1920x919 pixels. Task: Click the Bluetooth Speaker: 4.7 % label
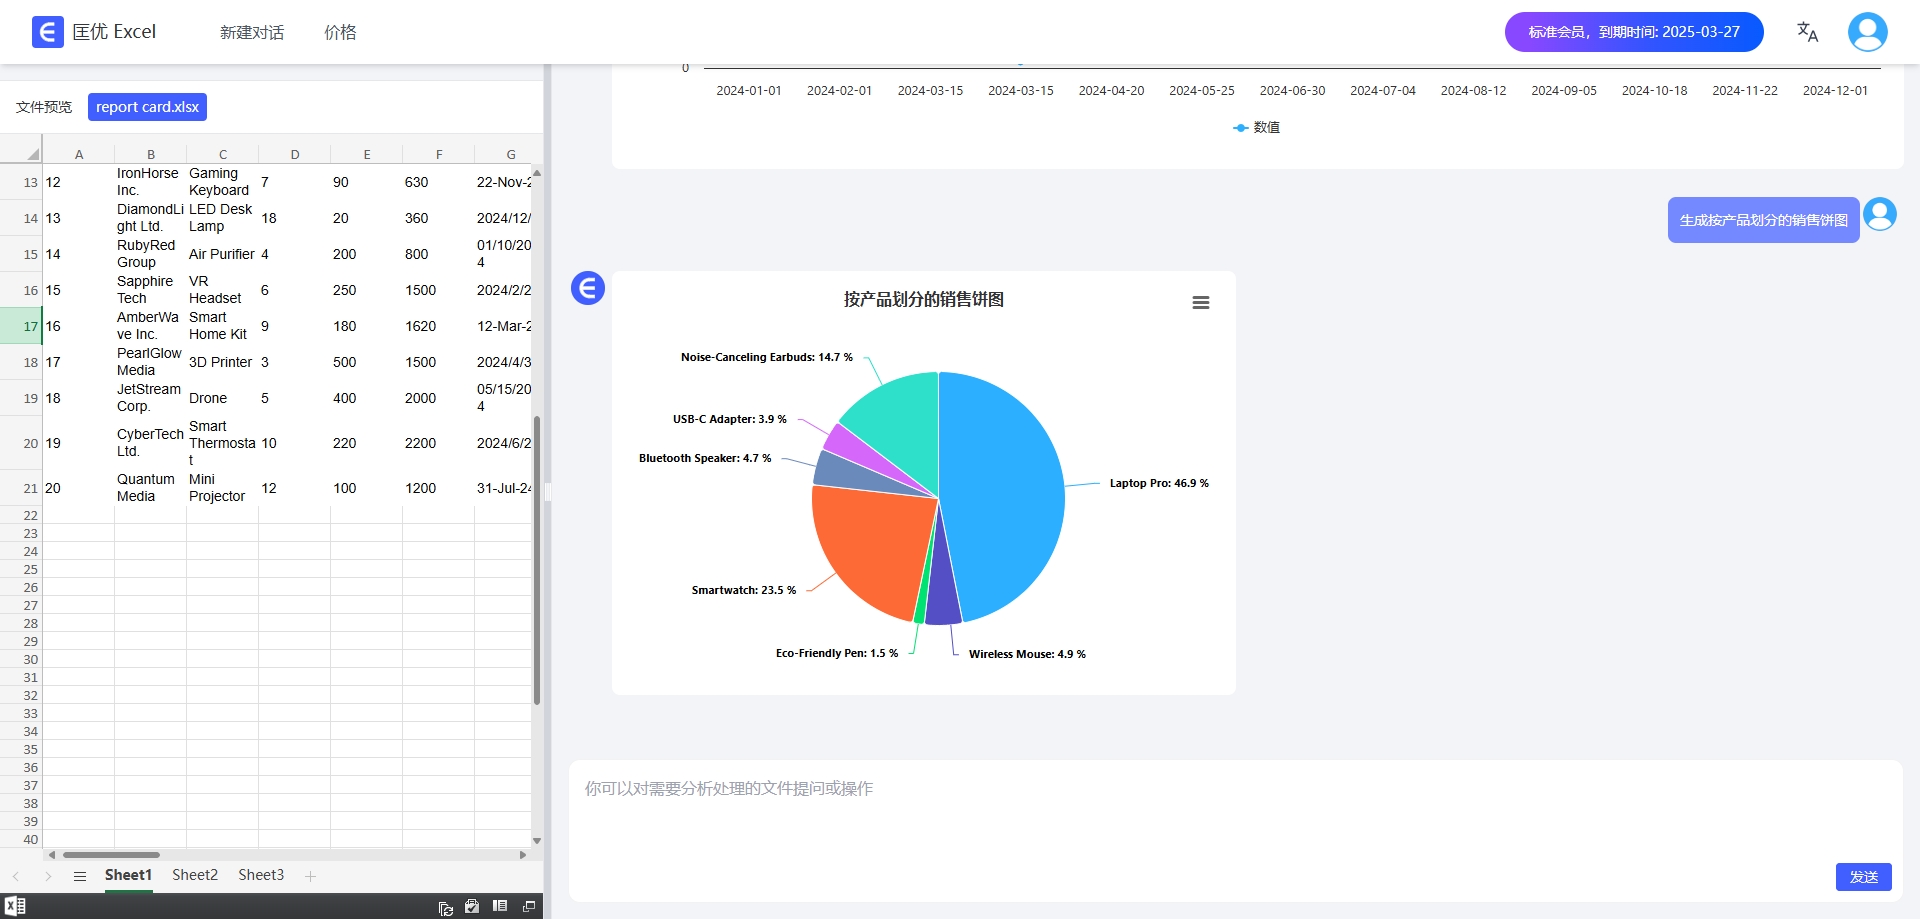tap(705, 458)
